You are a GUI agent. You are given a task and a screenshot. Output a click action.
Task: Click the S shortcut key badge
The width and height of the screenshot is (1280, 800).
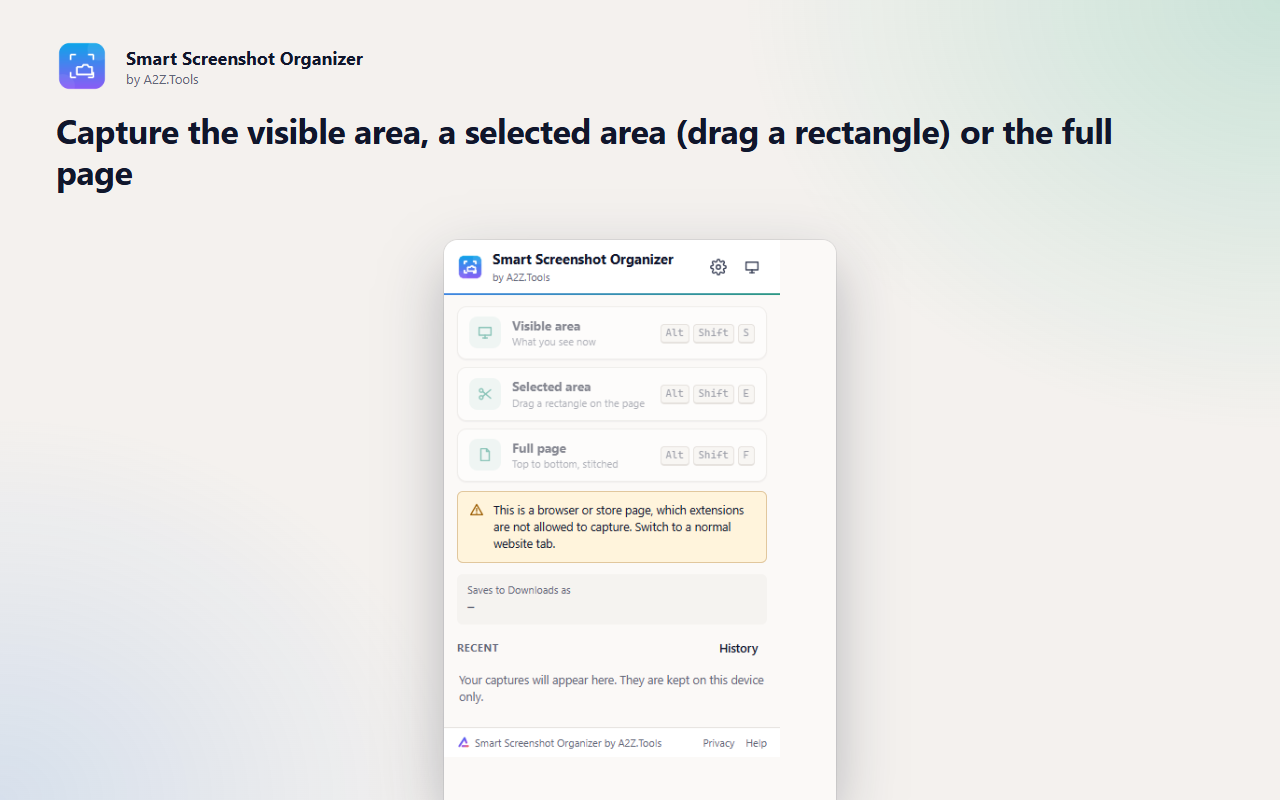pyautogui.click(x=746, y=333)
